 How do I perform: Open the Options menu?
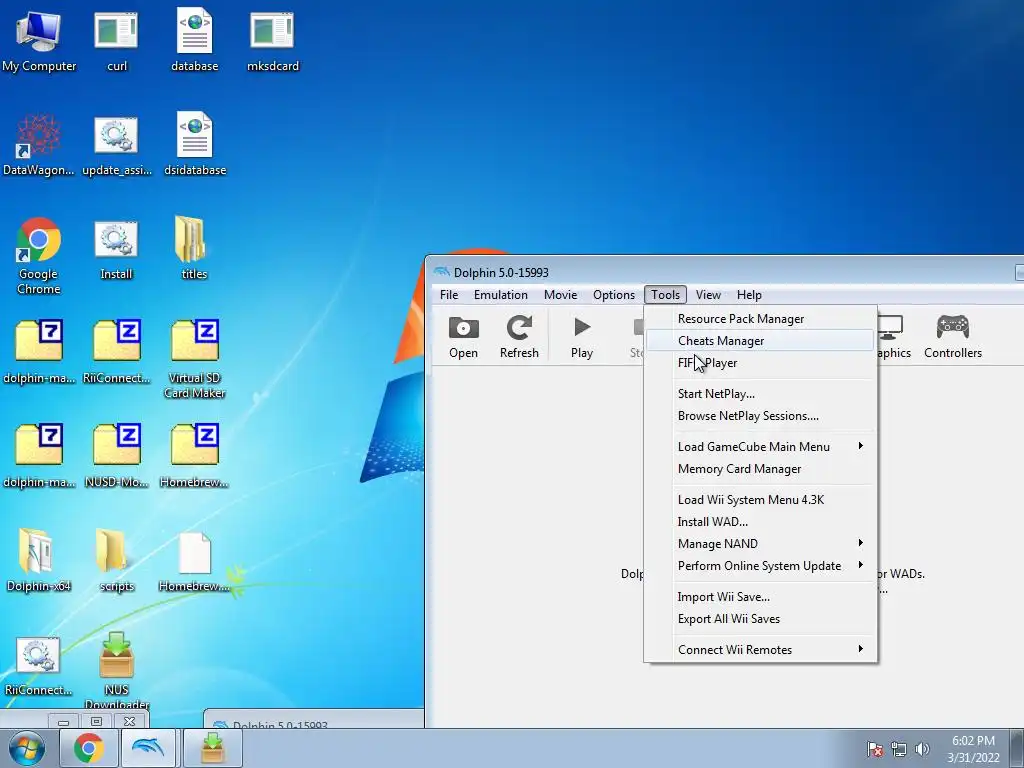[x=614, y=295]
